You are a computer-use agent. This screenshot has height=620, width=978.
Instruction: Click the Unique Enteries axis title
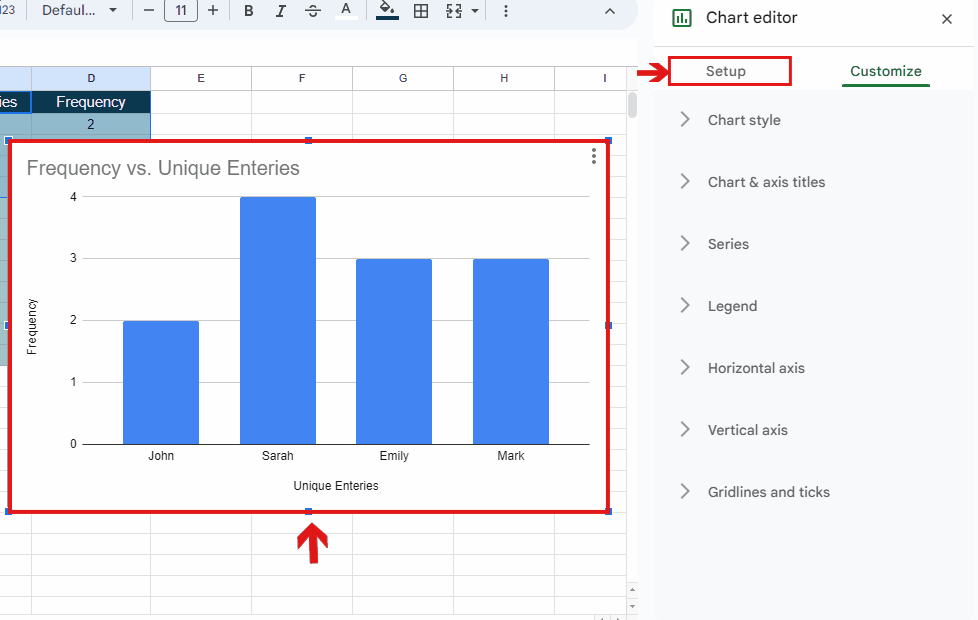[x=336, y=486]
